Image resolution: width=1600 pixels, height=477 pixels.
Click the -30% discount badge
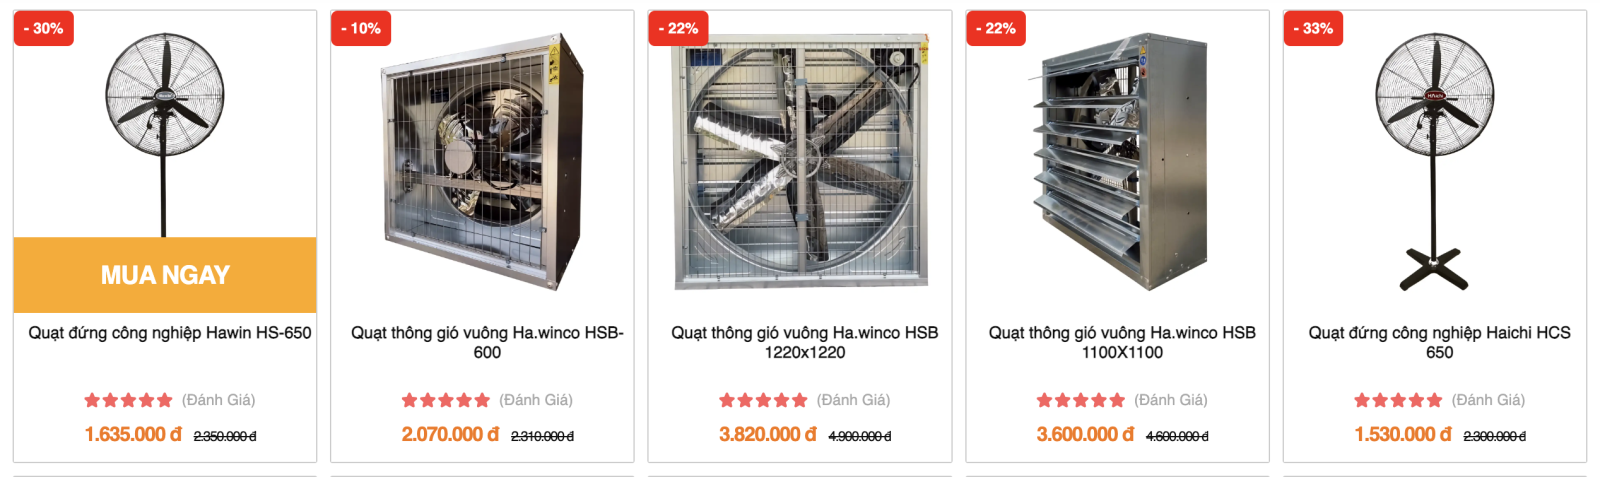[43, 29]
